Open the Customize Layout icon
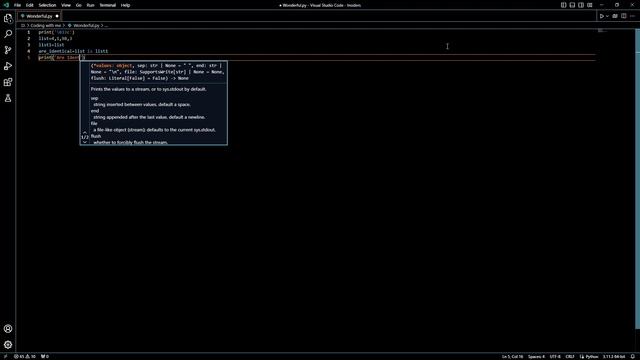 pyautogui.click(x=590, y=5)
